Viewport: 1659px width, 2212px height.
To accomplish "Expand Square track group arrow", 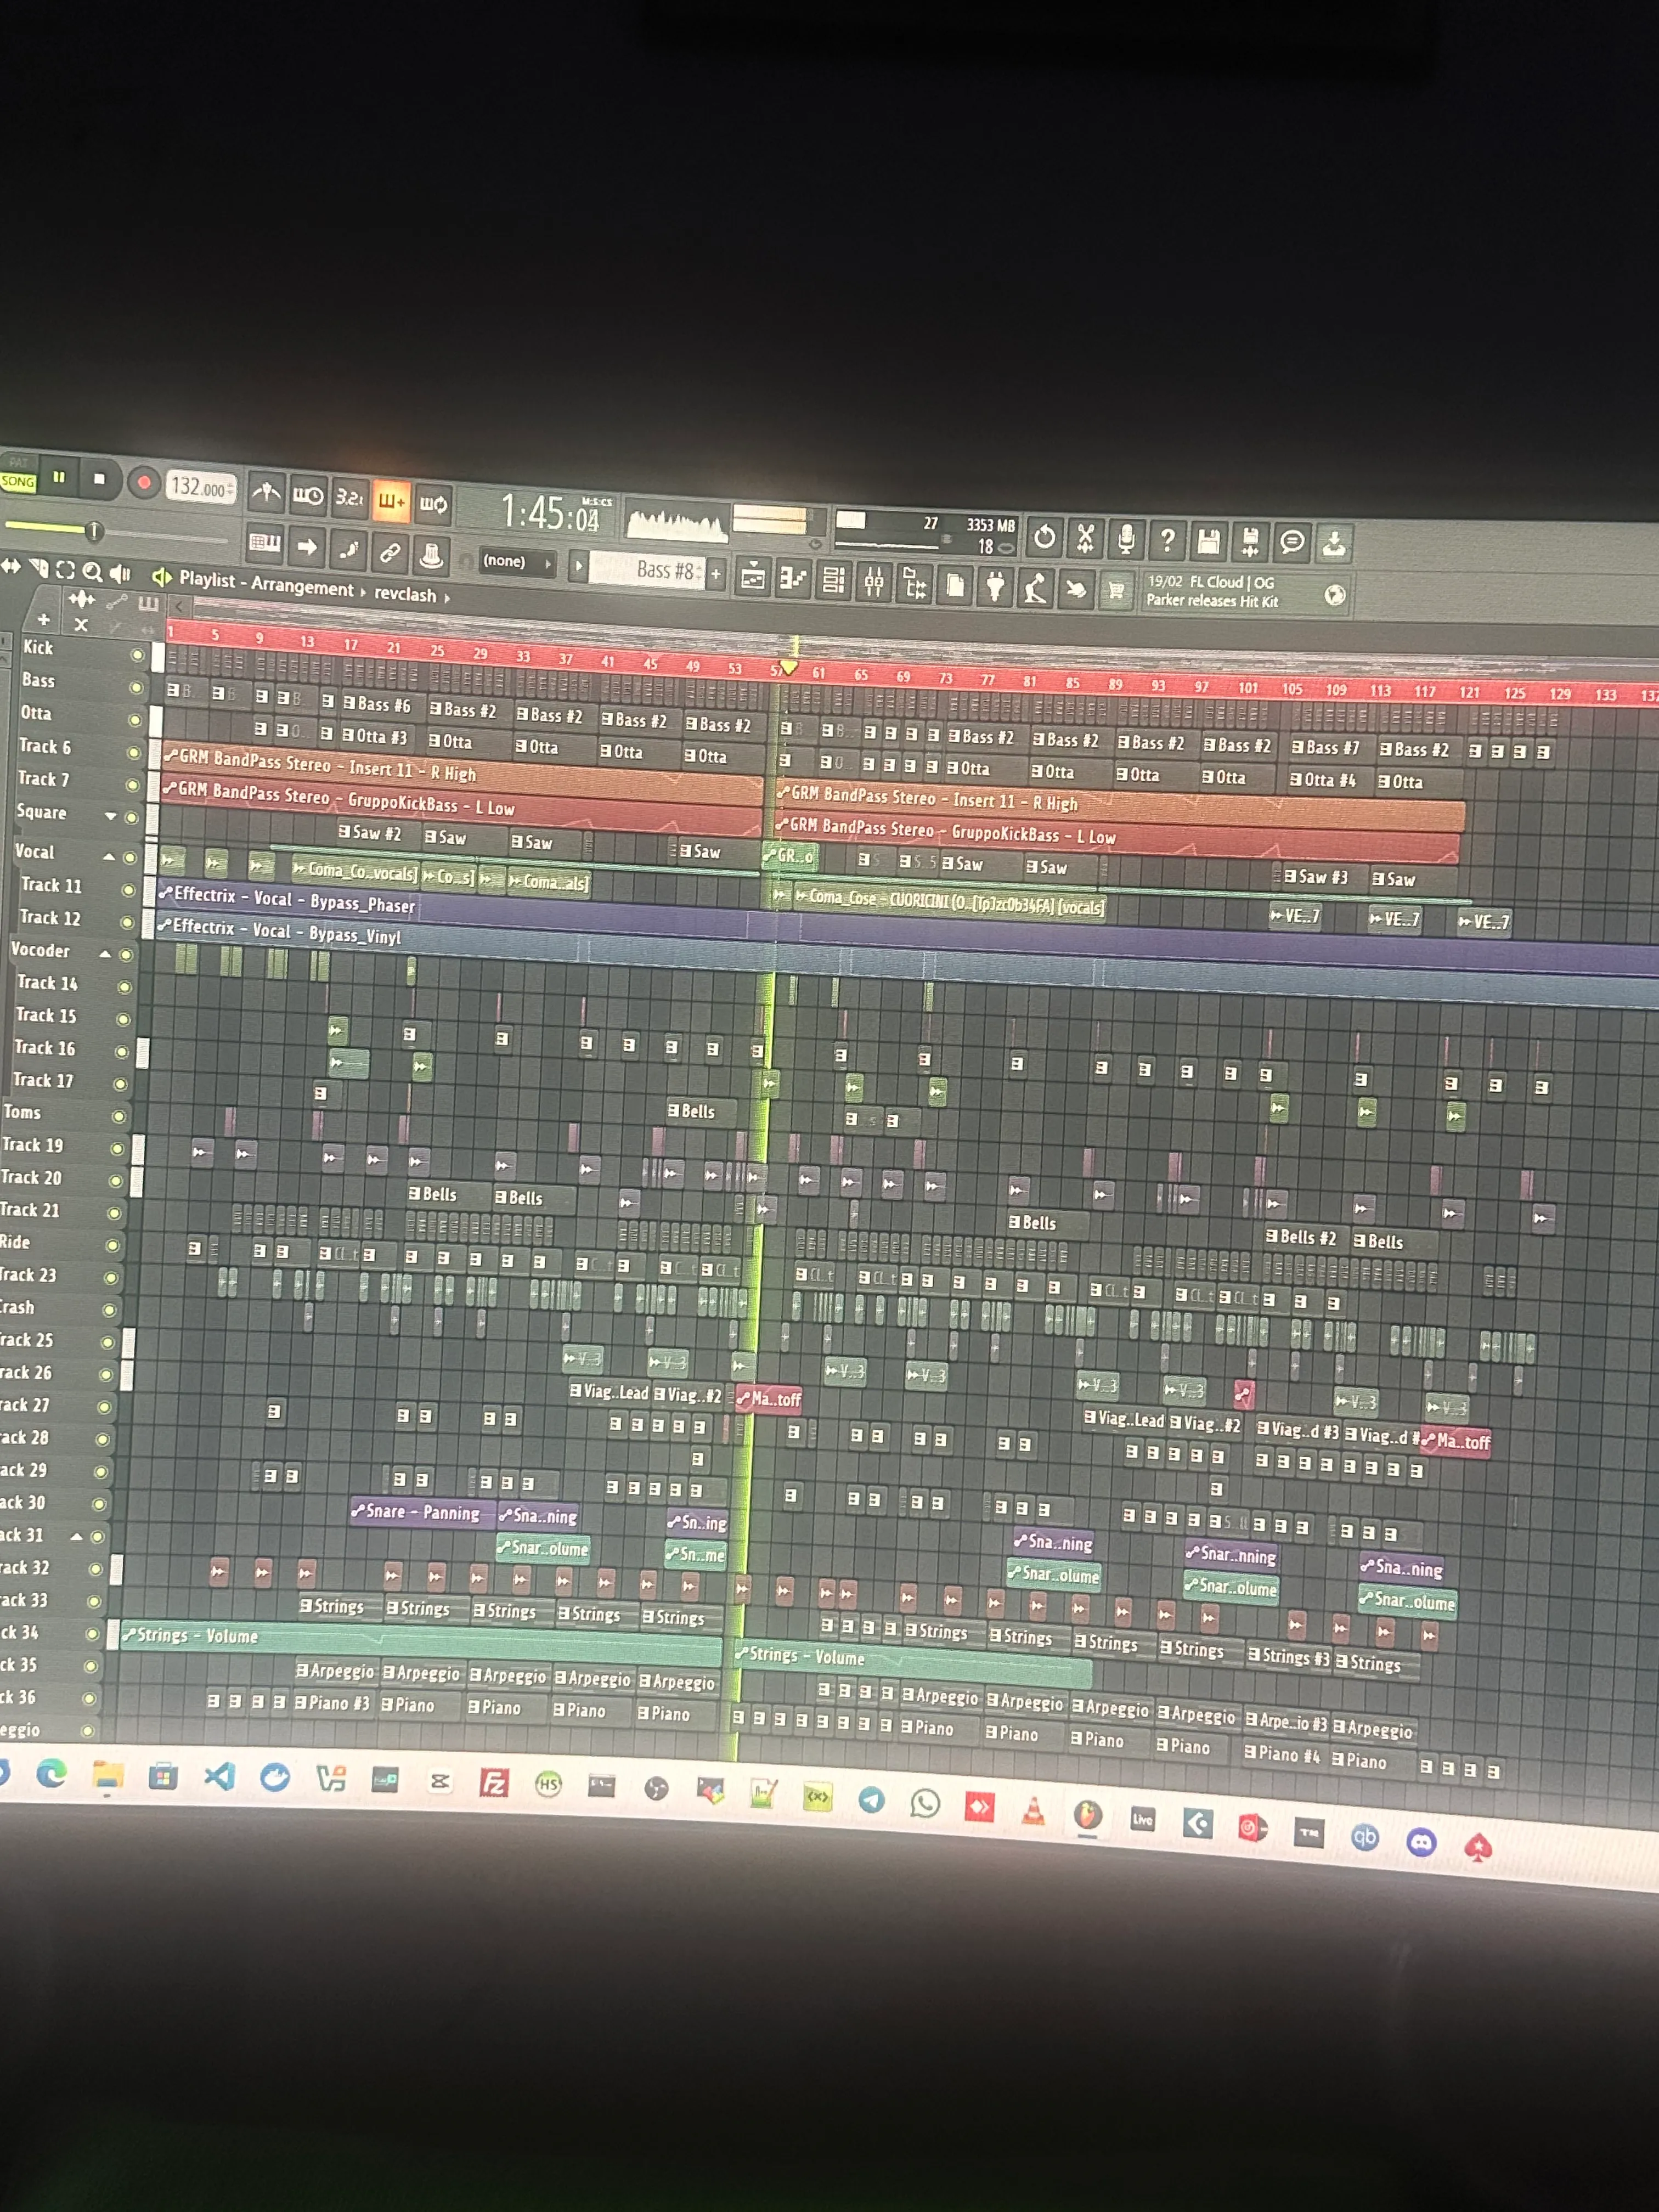I will point(110,817).
